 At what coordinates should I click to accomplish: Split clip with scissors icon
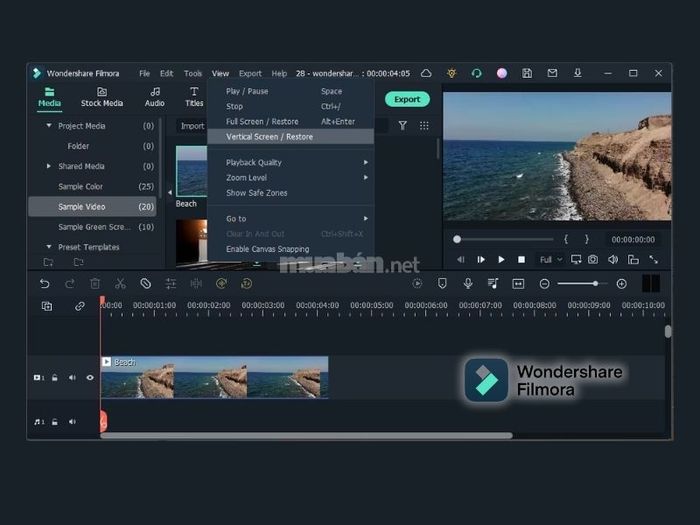(120, 283)
